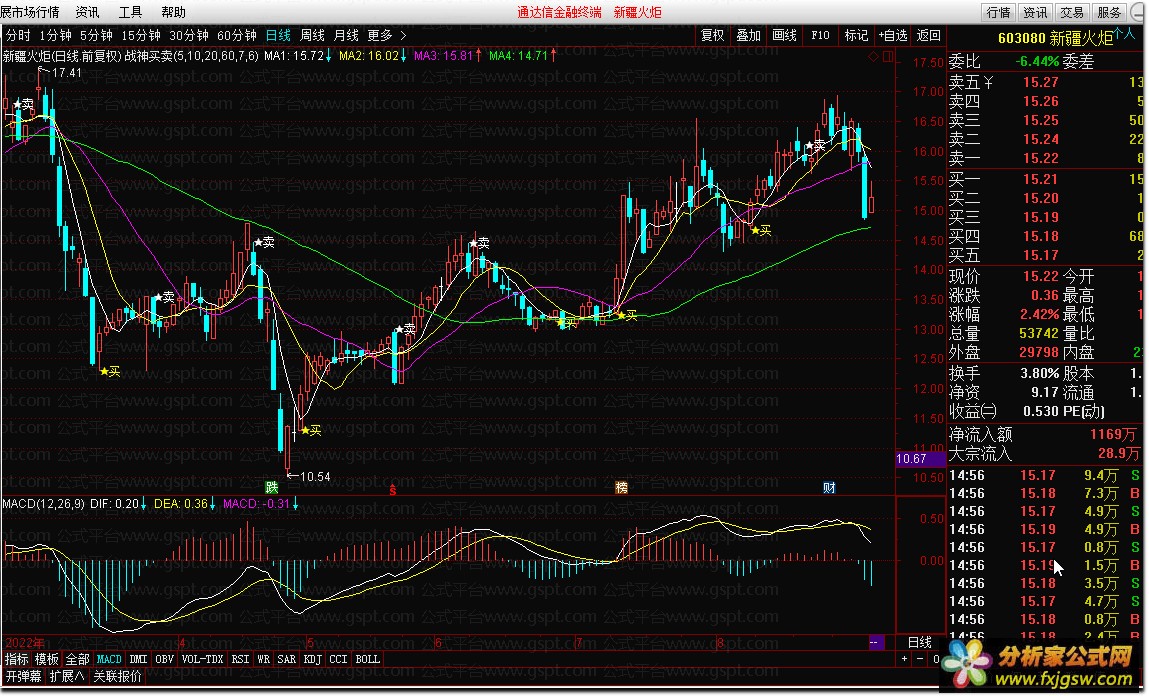Viewport: 1149px width, 696px height.
Task: Click the 日线 label at bottom right of the chart
Action: point(920,643)
